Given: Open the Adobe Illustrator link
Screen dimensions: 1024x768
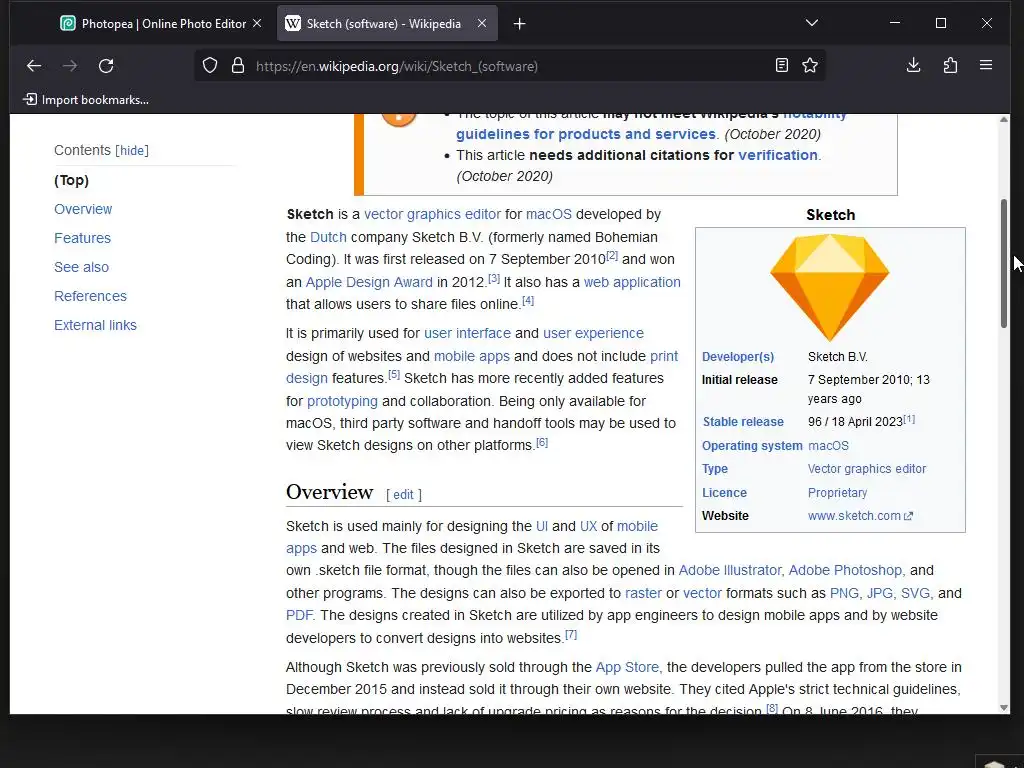Looking at the screenshot, I should click(729, 570).
